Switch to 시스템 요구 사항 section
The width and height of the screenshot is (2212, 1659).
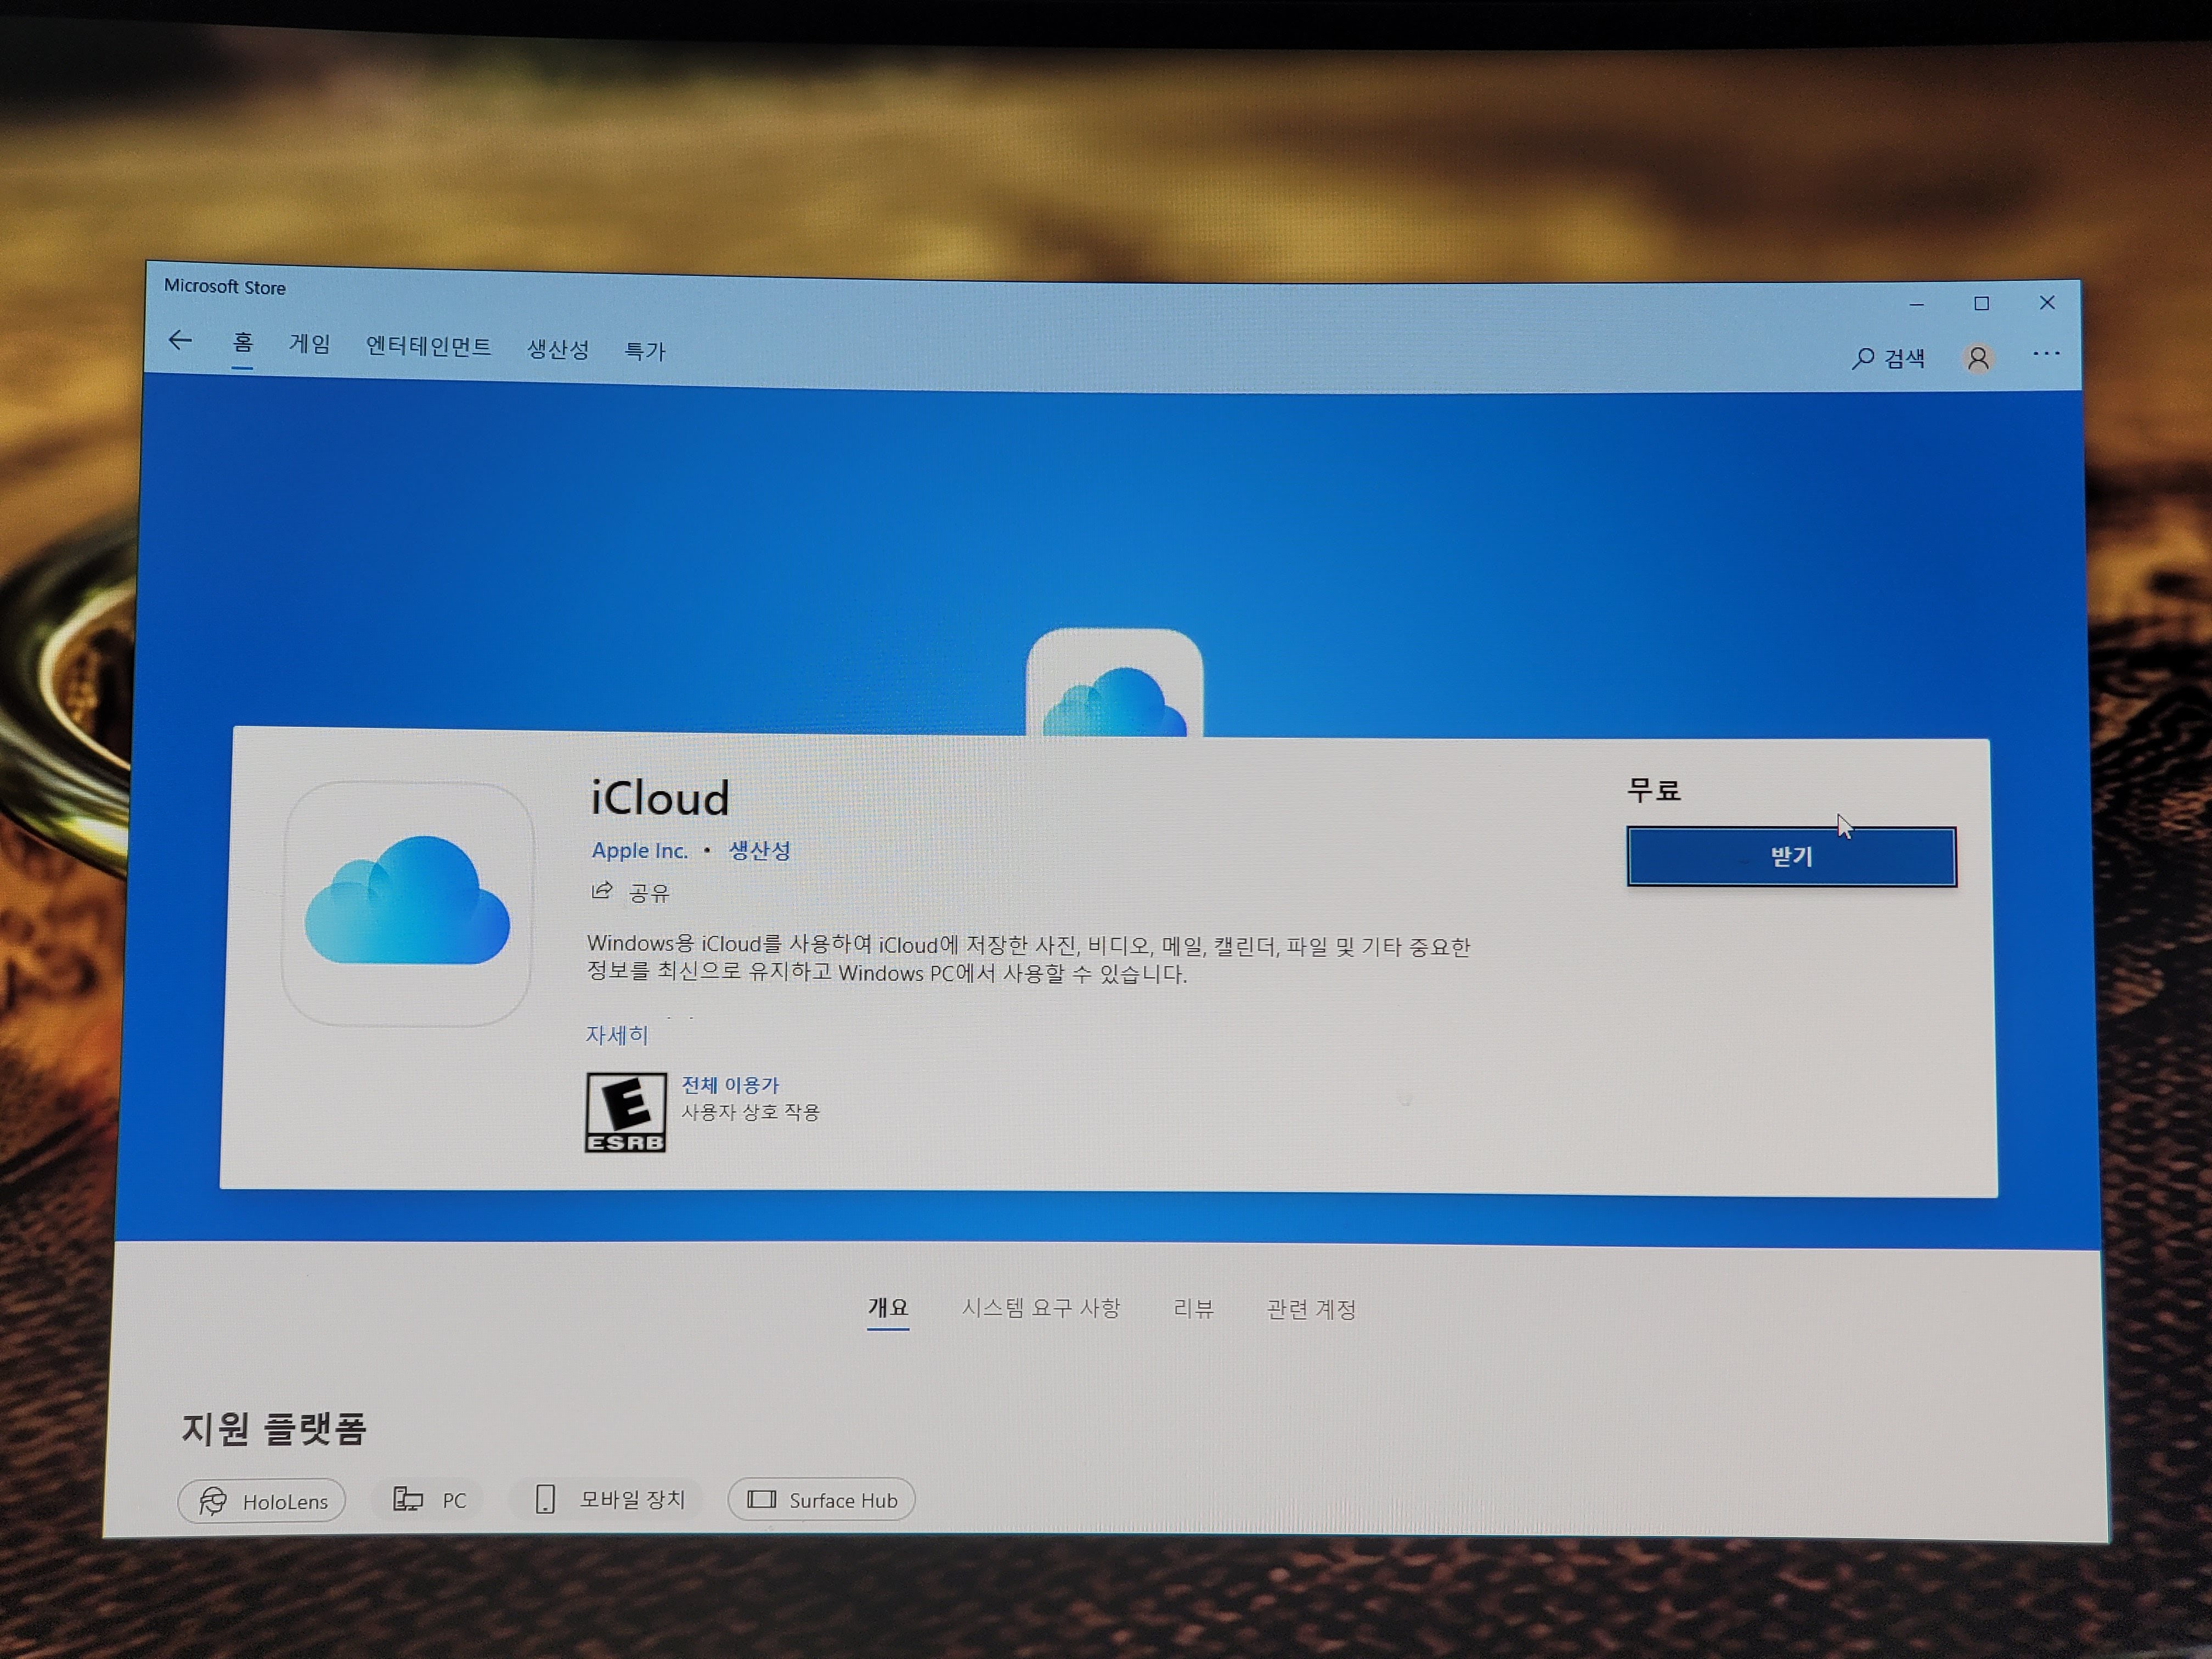1040,1308
